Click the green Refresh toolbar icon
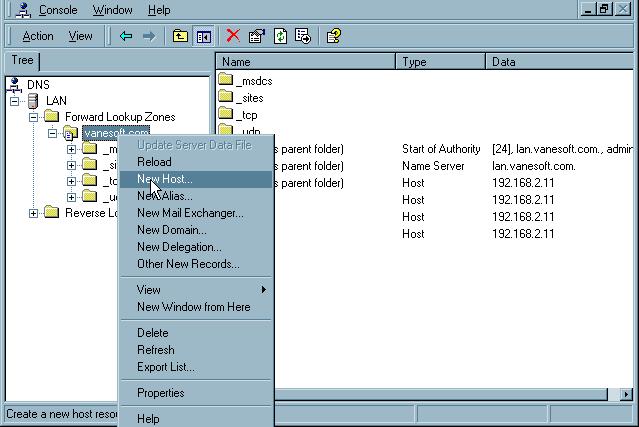 (x=280, y=36)
